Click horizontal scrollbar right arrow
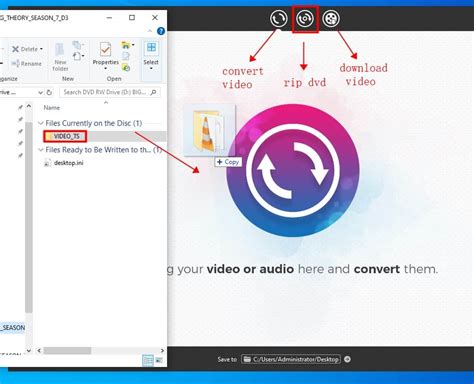This screenshot has height=384, width=474. 162,351
